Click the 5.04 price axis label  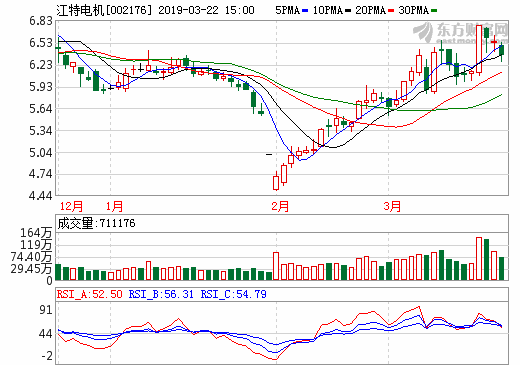[41, 153]
